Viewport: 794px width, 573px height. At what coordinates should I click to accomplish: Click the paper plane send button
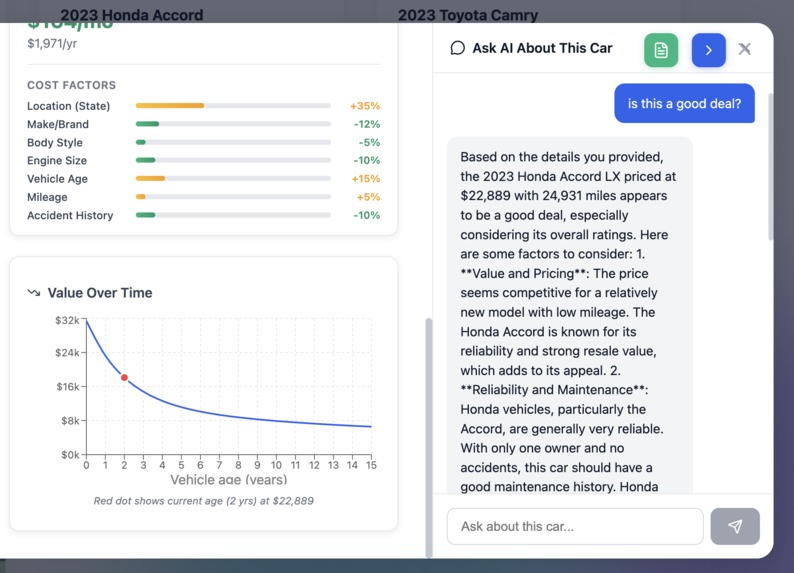(x=735, y=526)
